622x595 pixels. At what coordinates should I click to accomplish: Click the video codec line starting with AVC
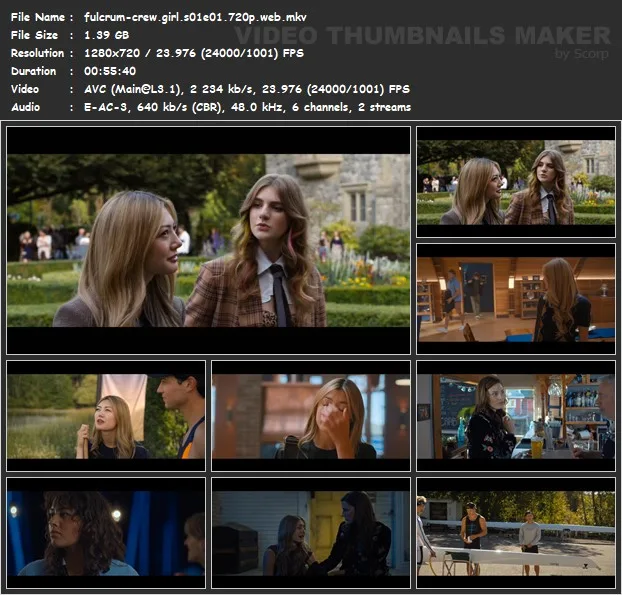click(x=247, y=89)
